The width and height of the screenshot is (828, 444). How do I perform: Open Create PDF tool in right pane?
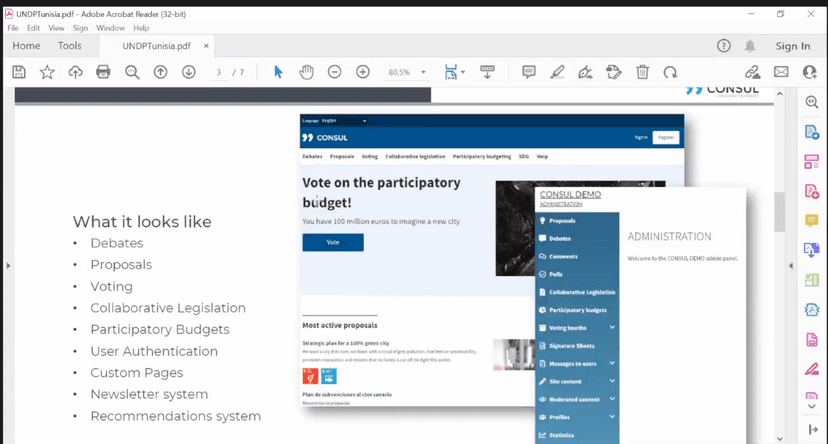tap(812, 191)
